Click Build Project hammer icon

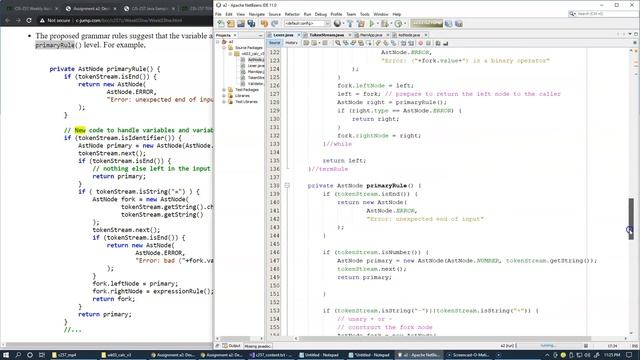click(x=350, y=24)
